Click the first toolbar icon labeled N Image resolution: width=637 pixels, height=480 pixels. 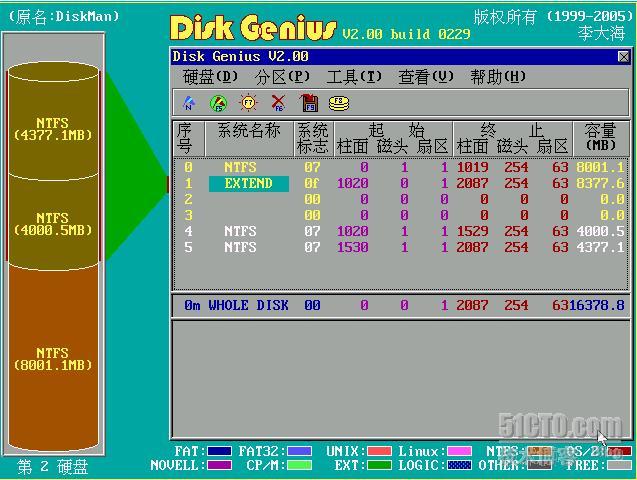coord(188,102)
